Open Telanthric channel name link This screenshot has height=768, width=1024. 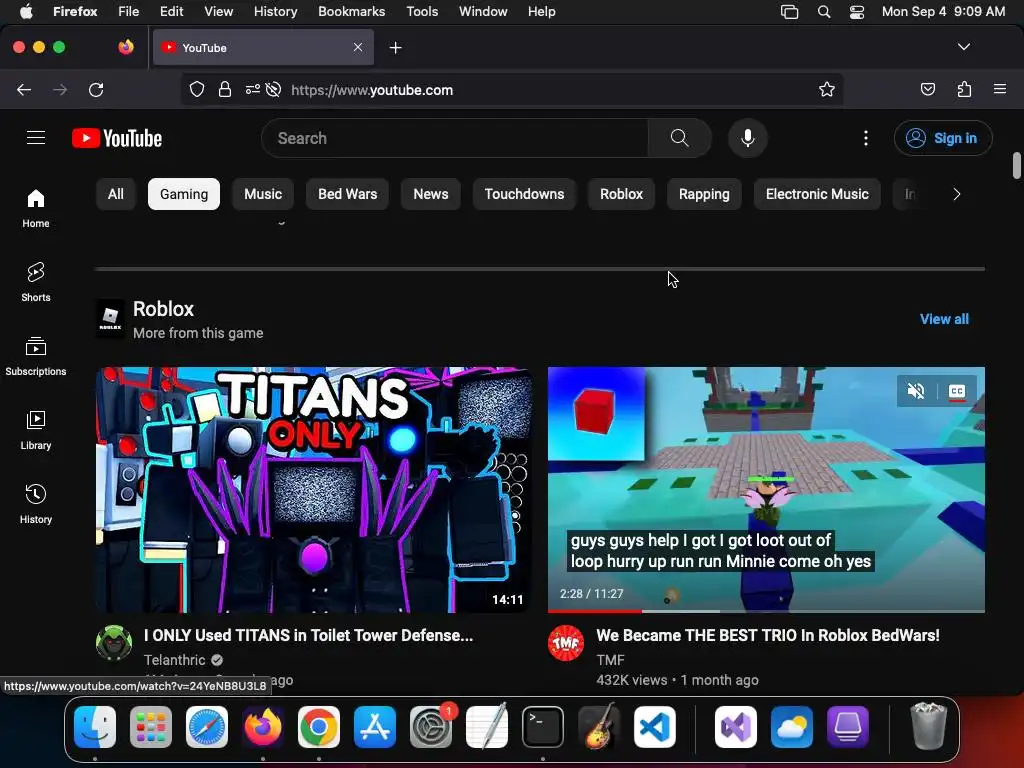click(175, 660)
